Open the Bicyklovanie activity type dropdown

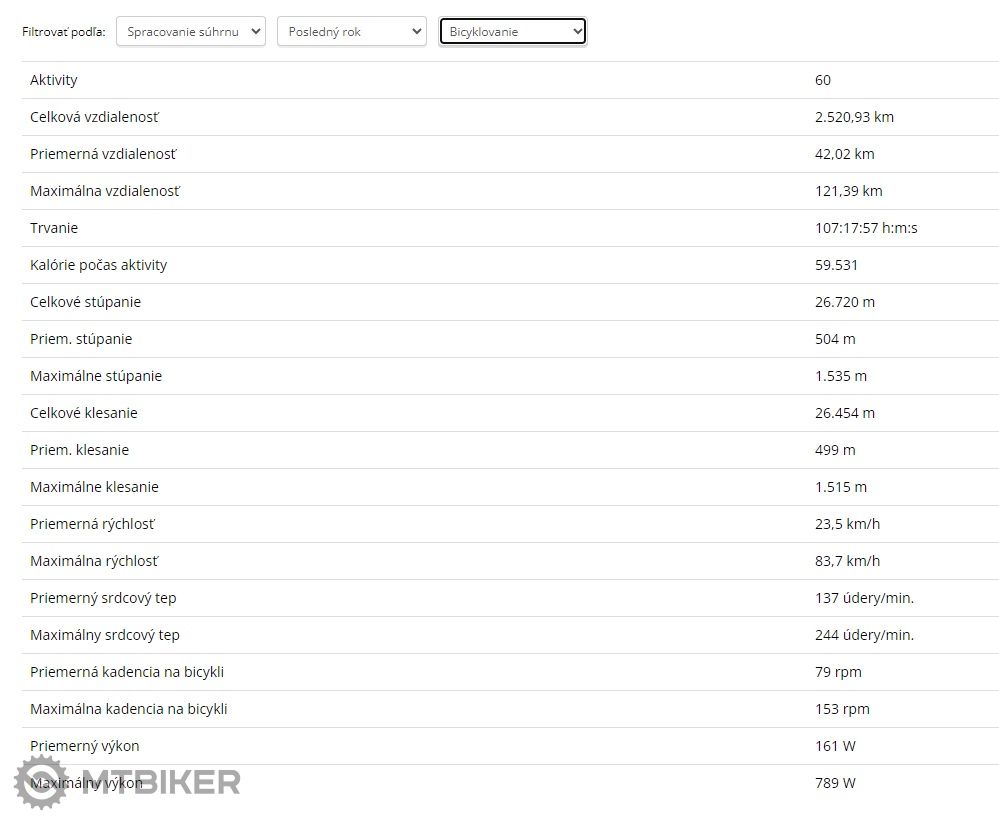pos(513,32)
